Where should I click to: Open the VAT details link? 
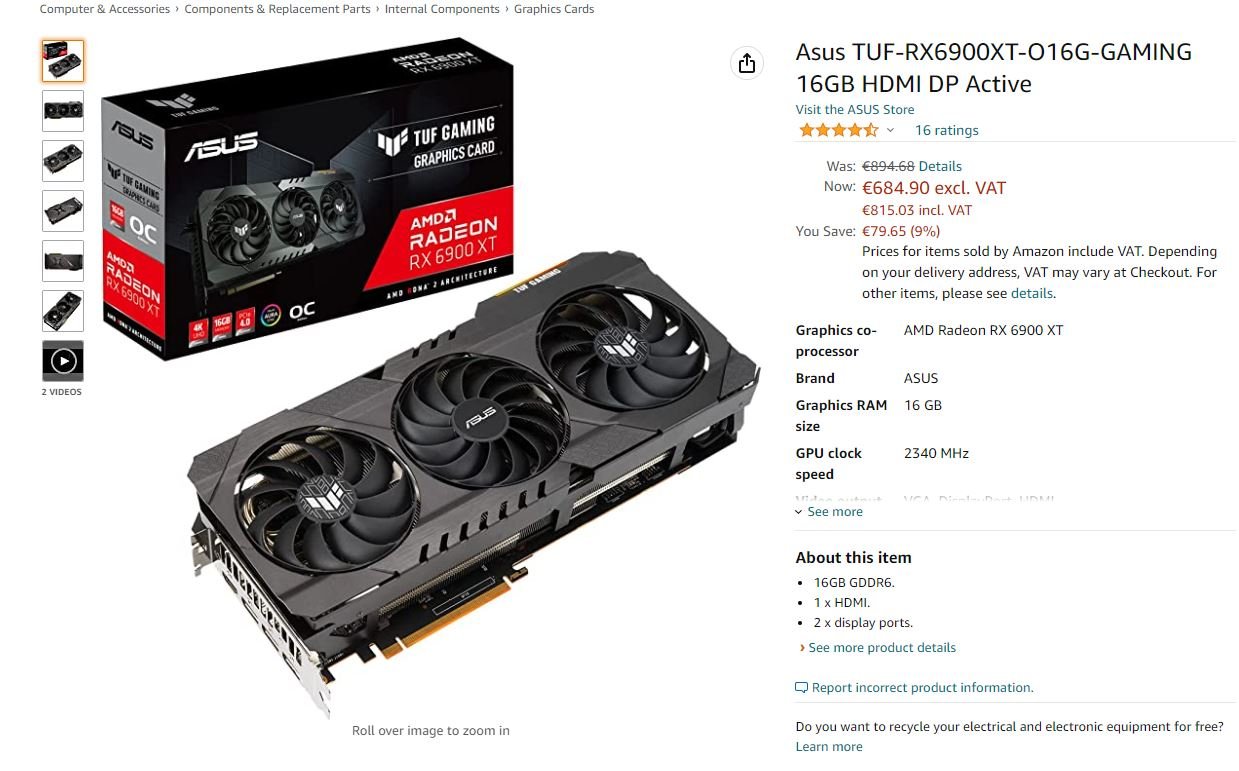point(1032,293)
